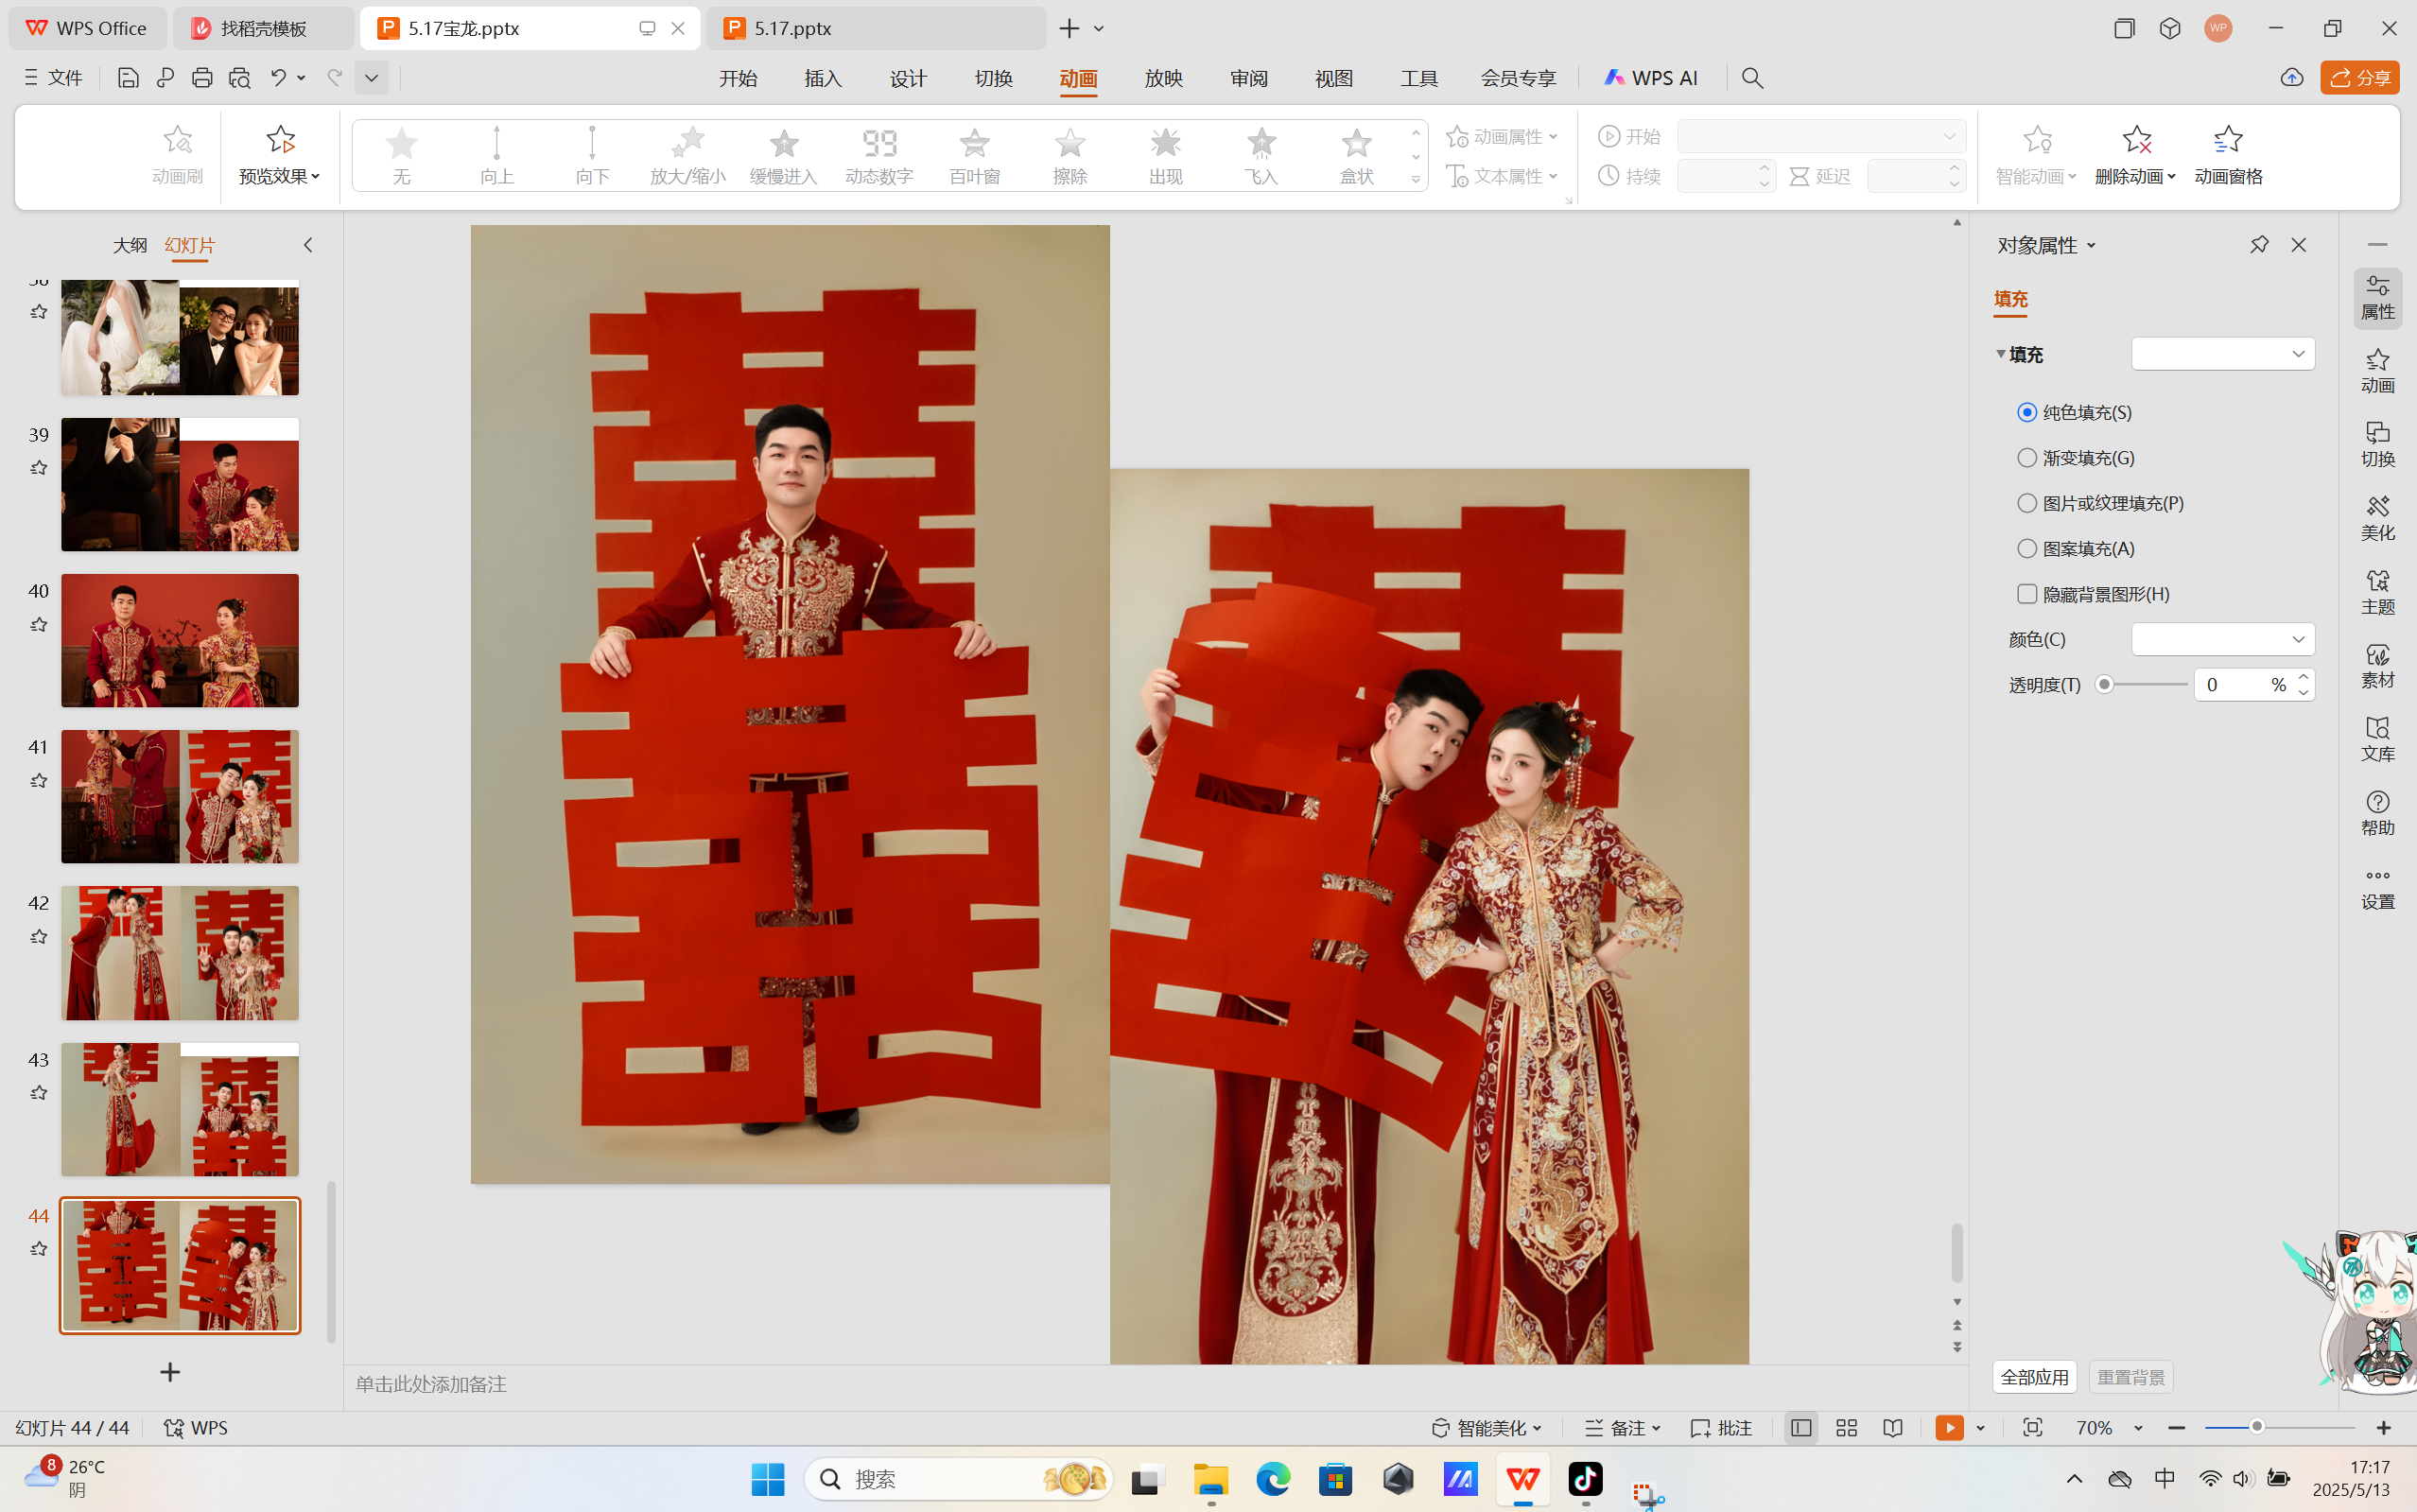Image resolution: width=2417 pixels, height=1512 pixels.
Task: Click the Animation Pane (动画窗格) icon
Action: click(2227, 140)
